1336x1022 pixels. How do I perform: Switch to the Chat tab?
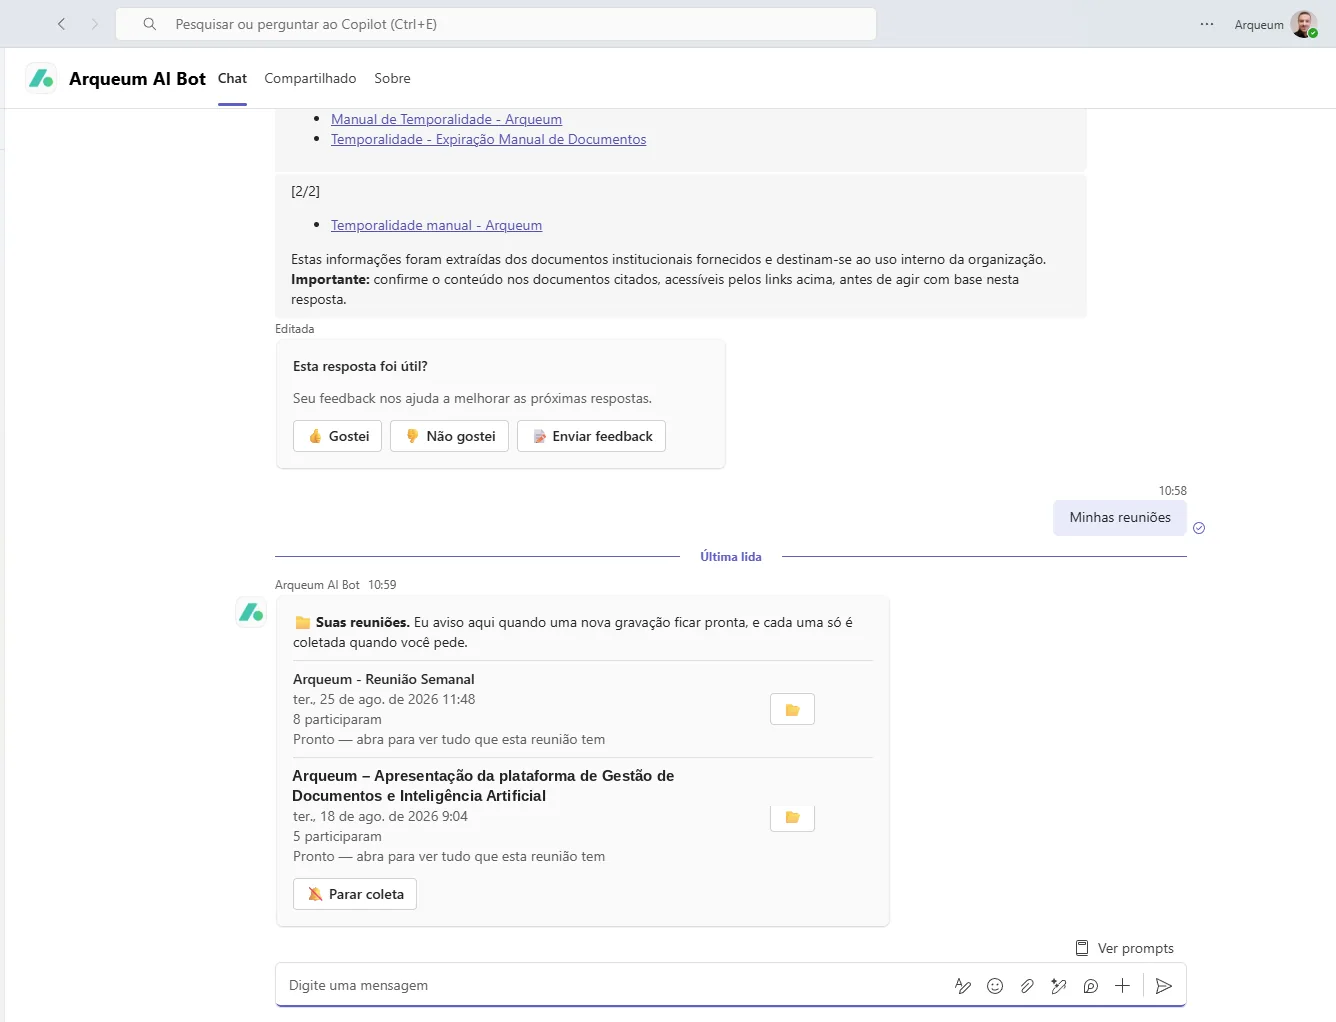tap(232, 78)
